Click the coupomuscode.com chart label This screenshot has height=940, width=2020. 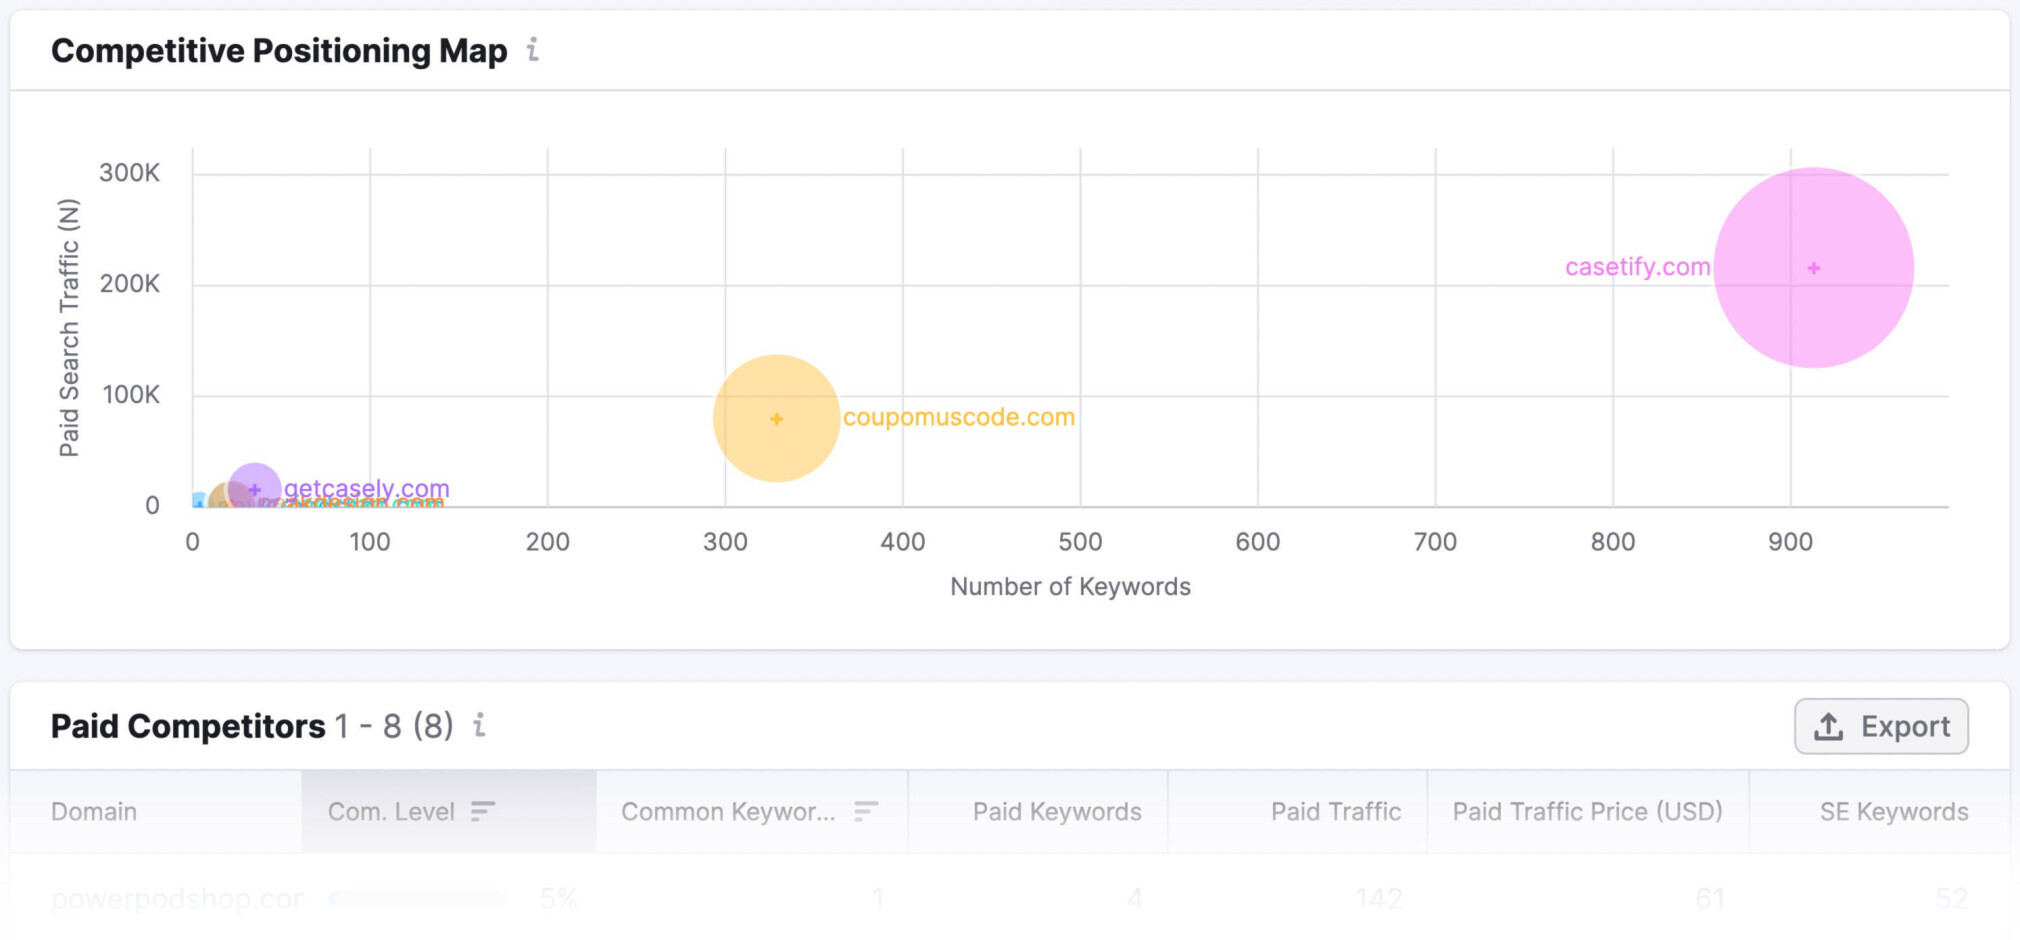(958, 417)
